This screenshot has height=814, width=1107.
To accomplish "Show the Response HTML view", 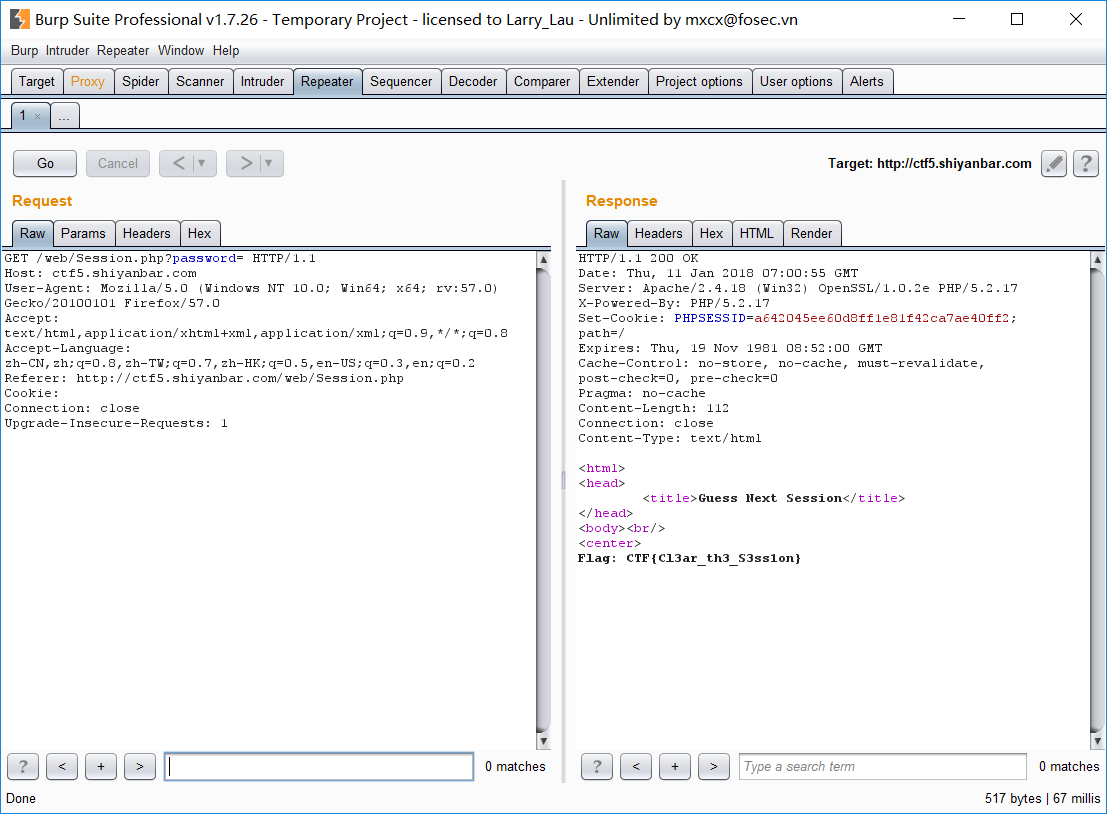I will tap(757, 234).
